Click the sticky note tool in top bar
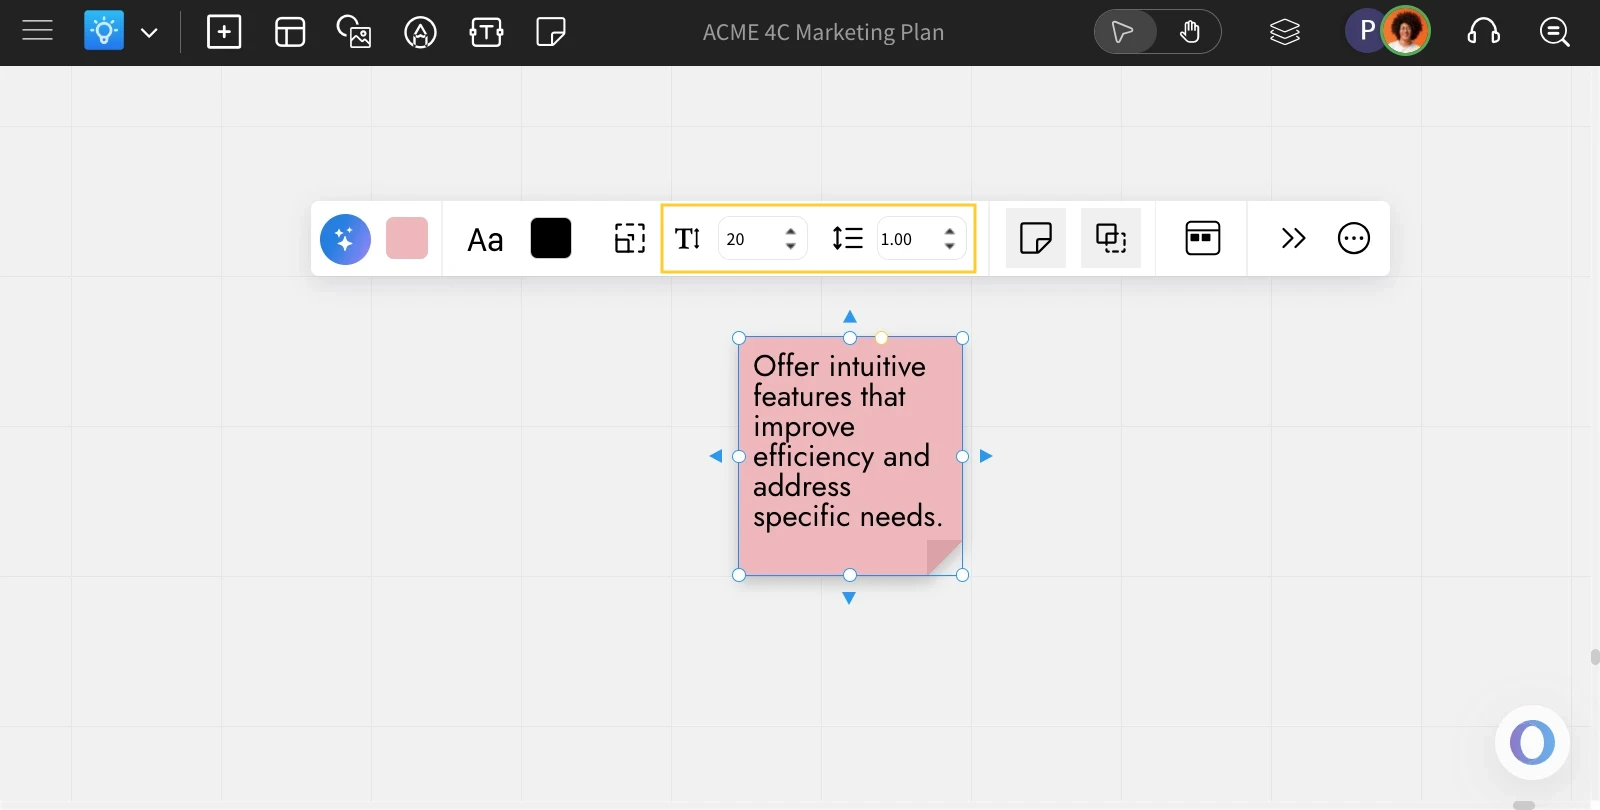Viewport: 1600px width, 810px height. tap(551, 32)
